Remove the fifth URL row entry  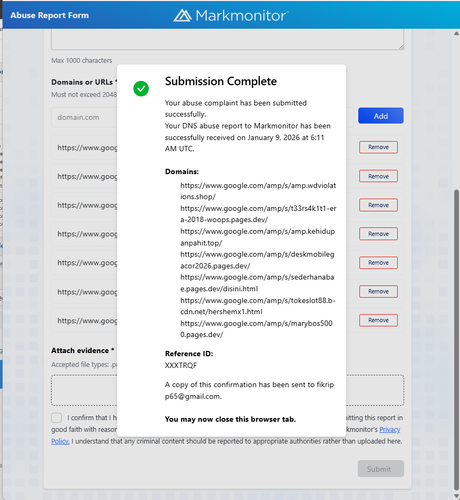pyautogui.click(x=378, y=263)
